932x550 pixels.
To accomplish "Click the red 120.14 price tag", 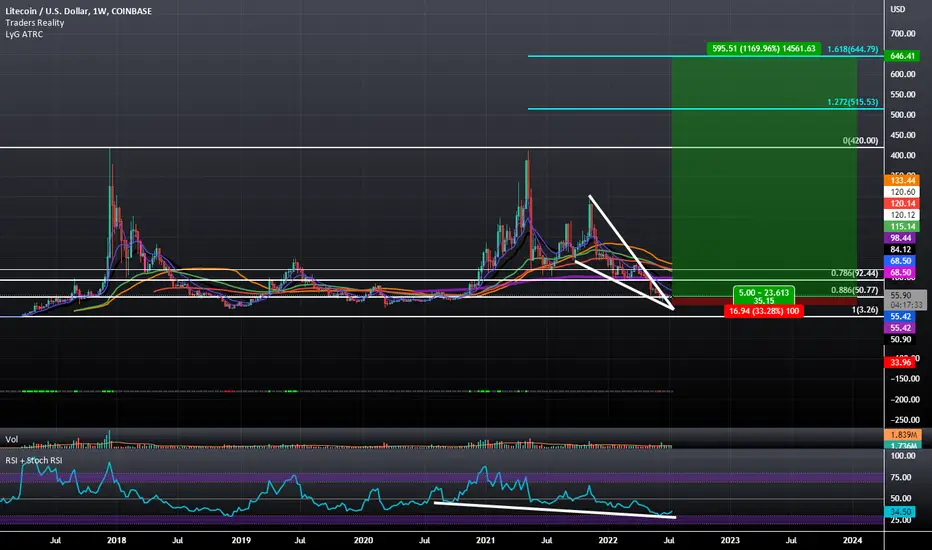I will (902, 203).
